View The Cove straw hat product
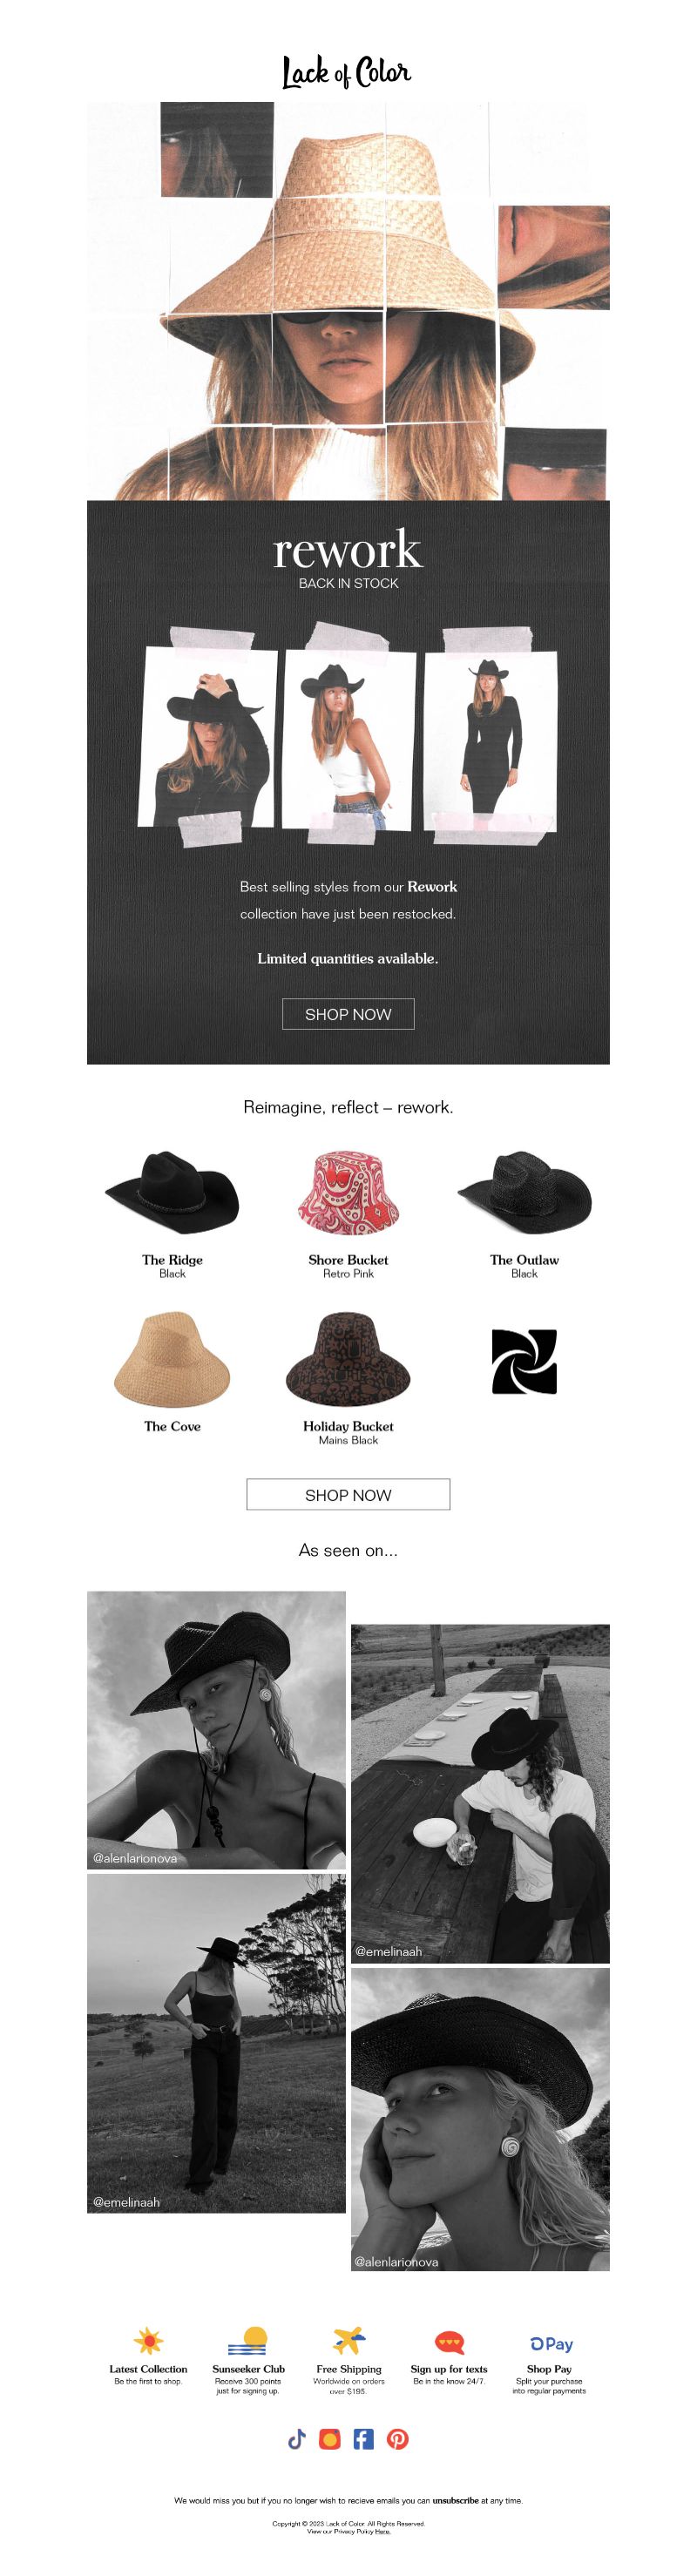The width and height of the screenshot is (697, 2576). 172,1359
